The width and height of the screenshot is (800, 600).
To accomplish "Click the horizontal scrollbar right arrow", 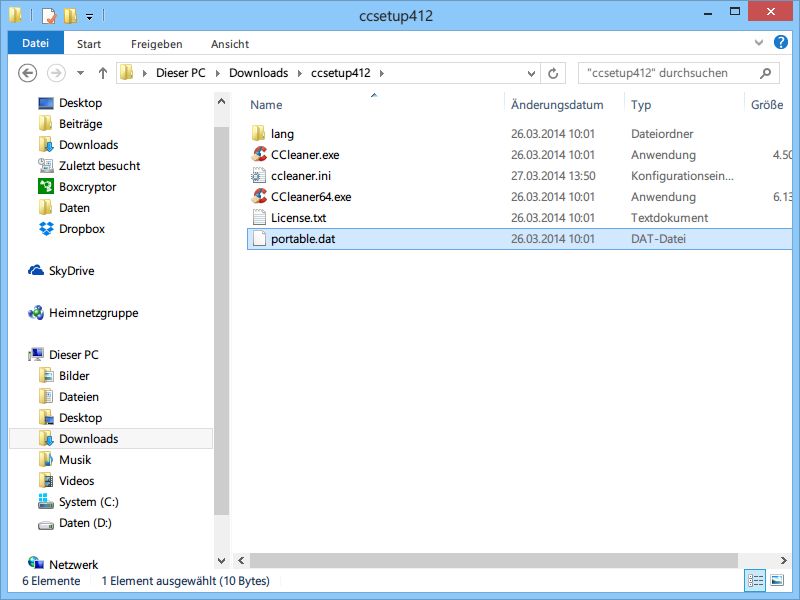I will point(784,560).
